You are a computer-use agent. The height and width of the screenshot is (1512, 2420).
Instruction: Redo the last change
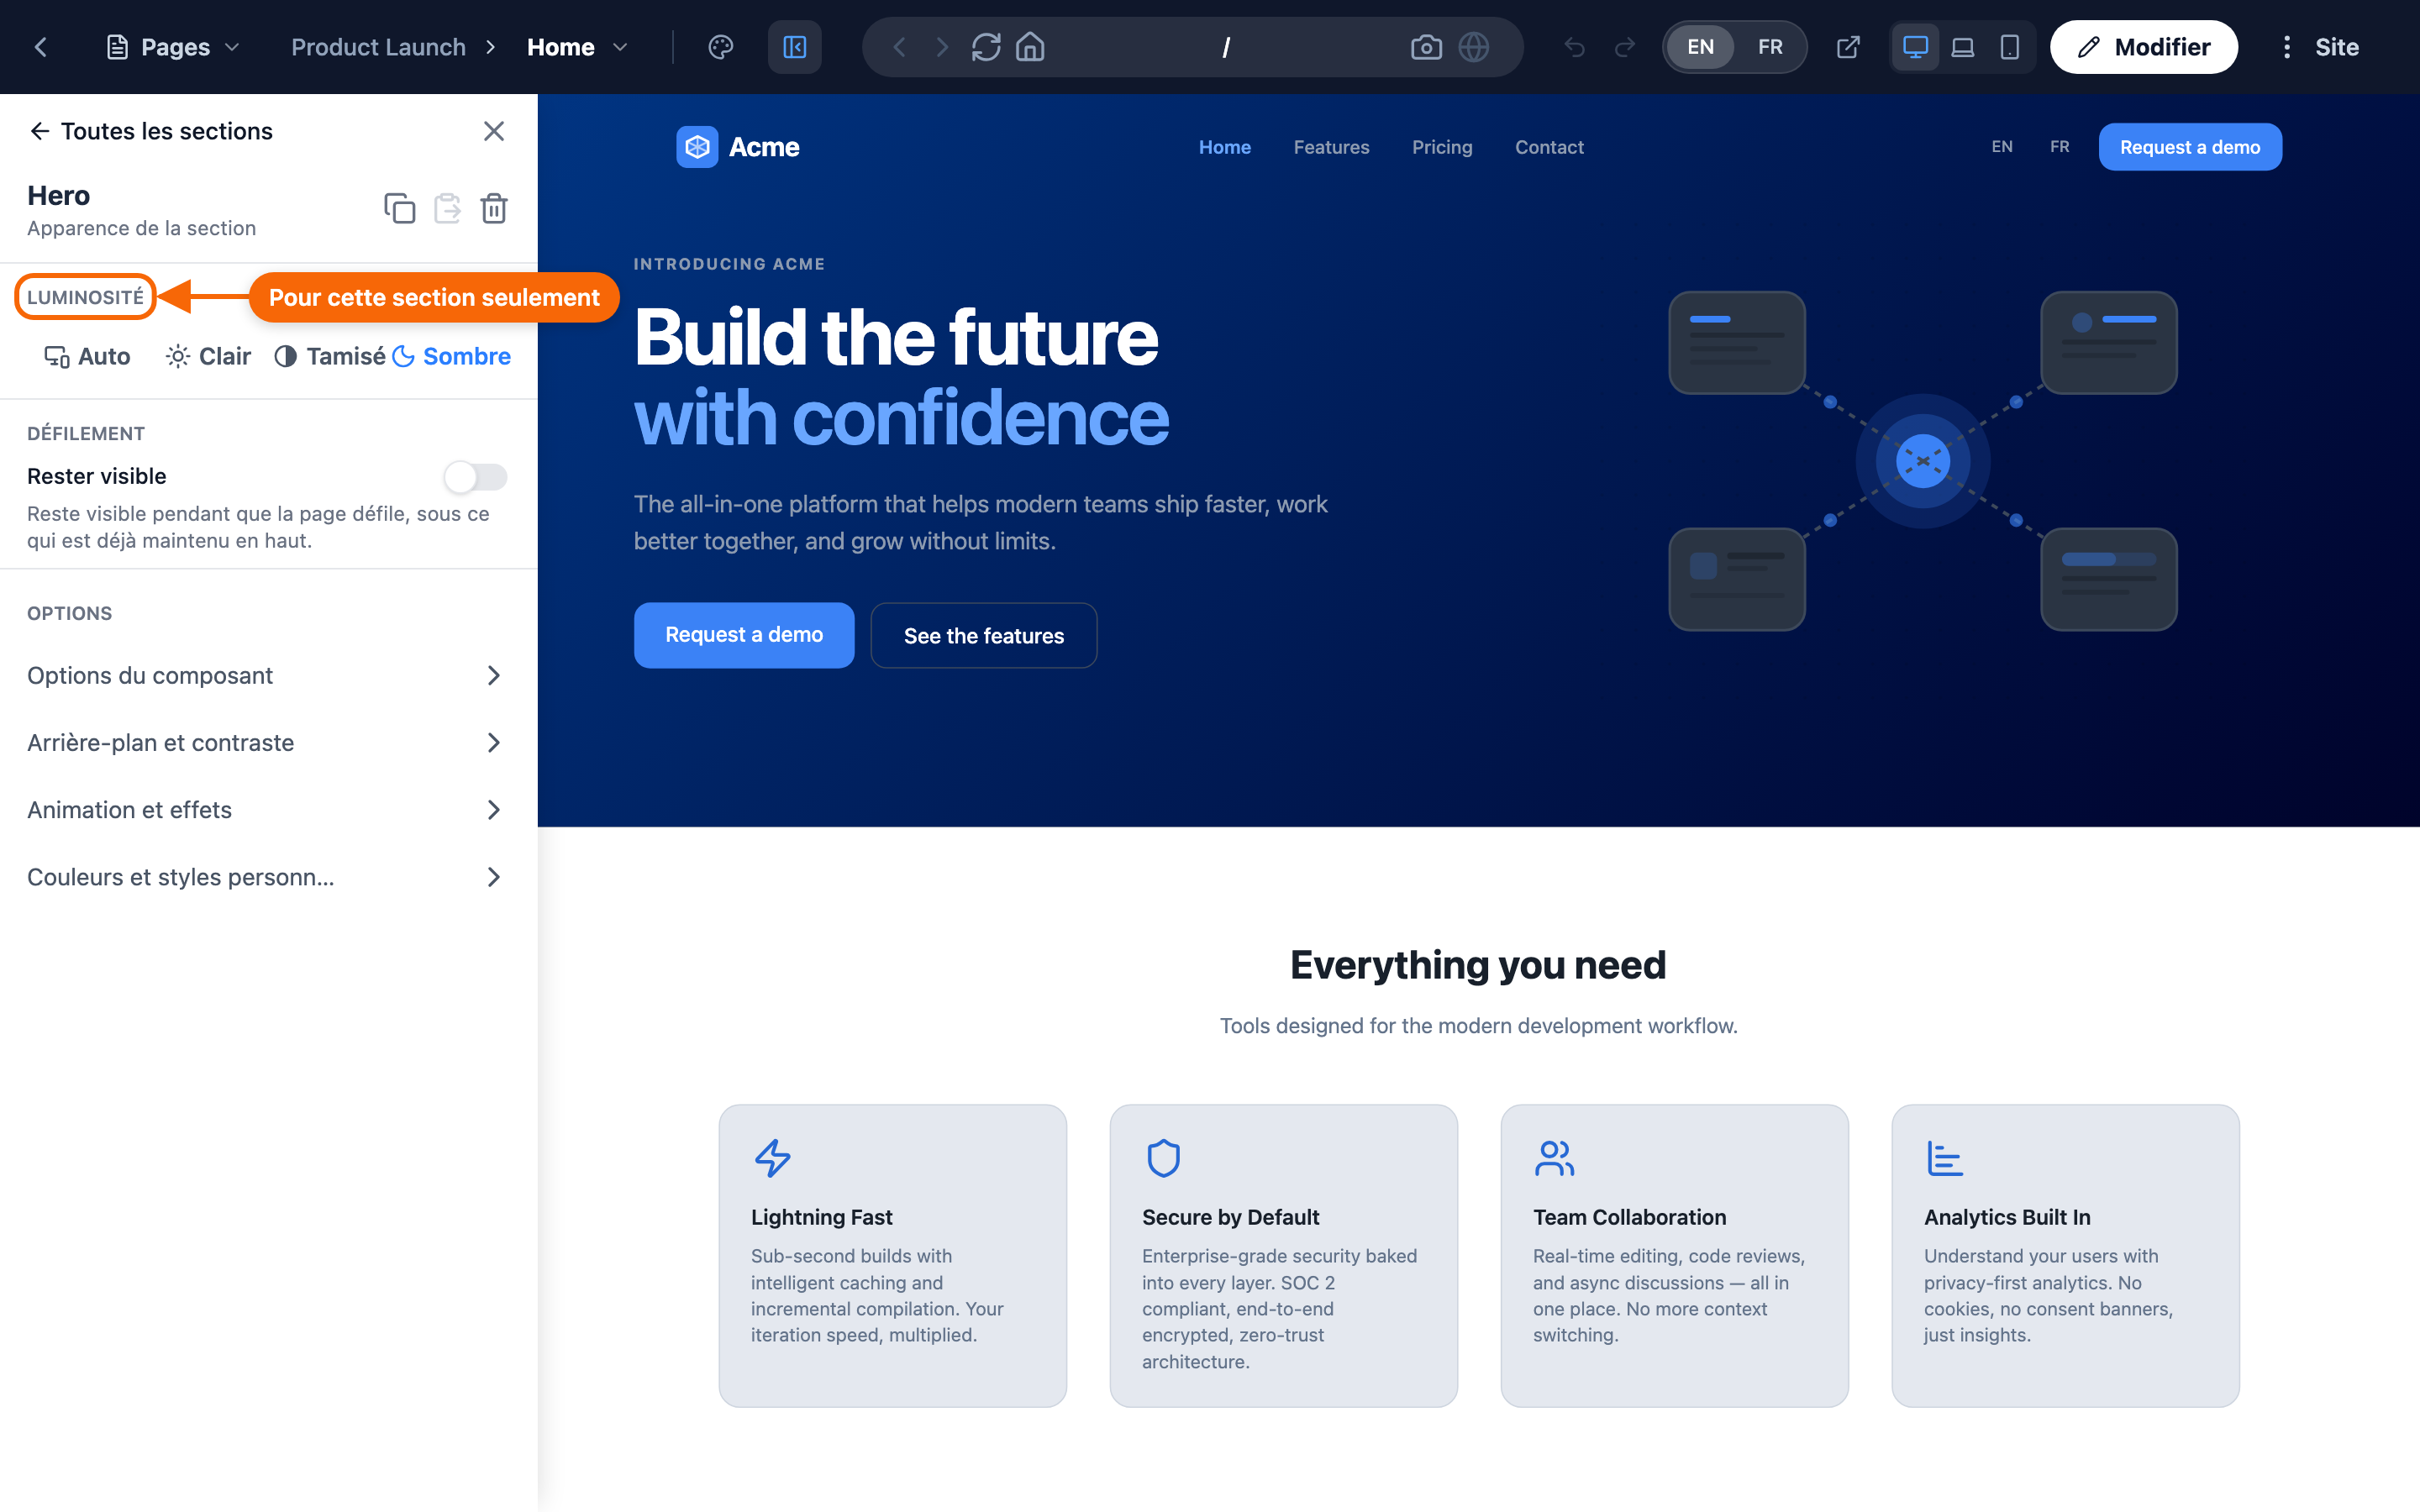(x=1625, y=47)
